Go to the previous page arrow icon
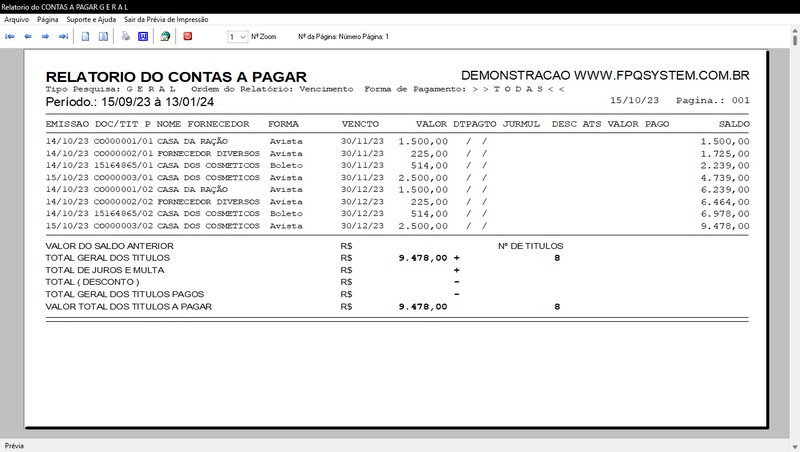Screen dimensions: 800x452 coord(28,37)
